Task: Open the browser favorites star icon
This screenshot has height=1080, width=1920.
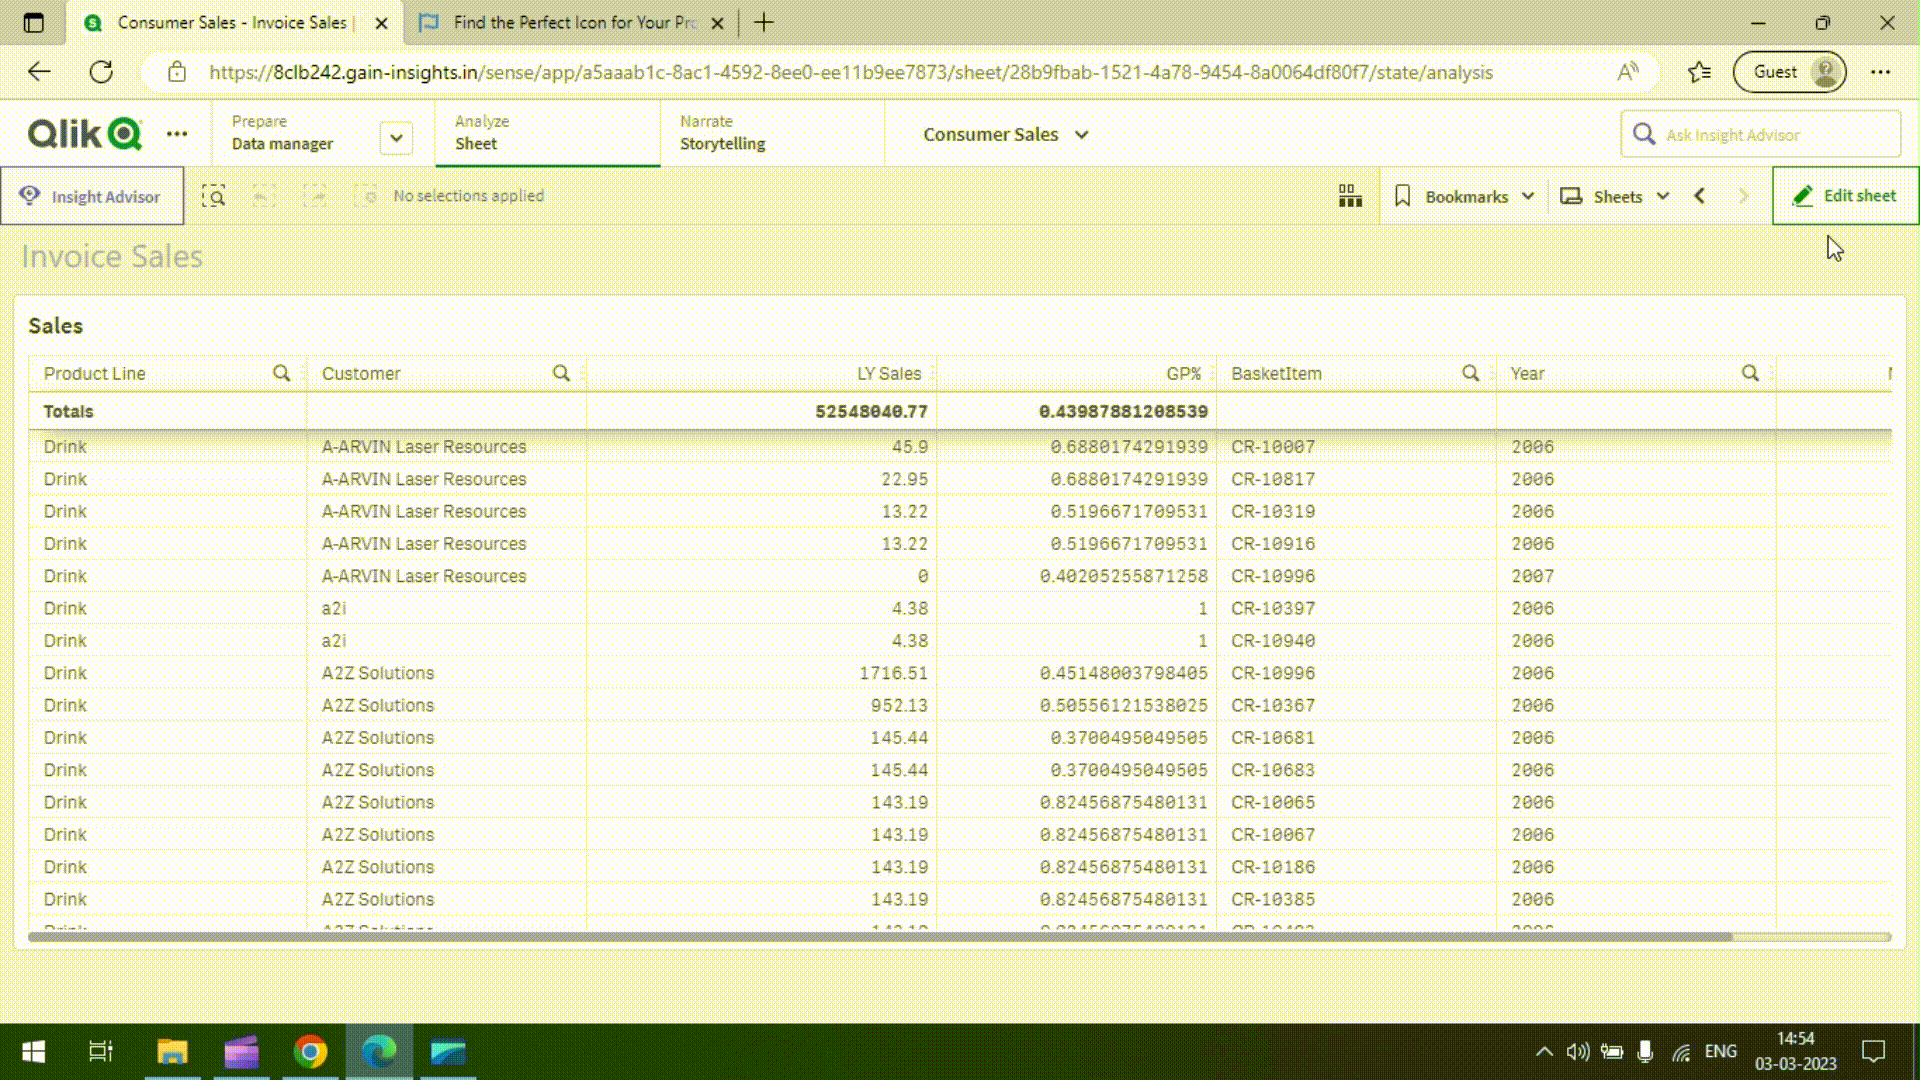Action: 1699,72
